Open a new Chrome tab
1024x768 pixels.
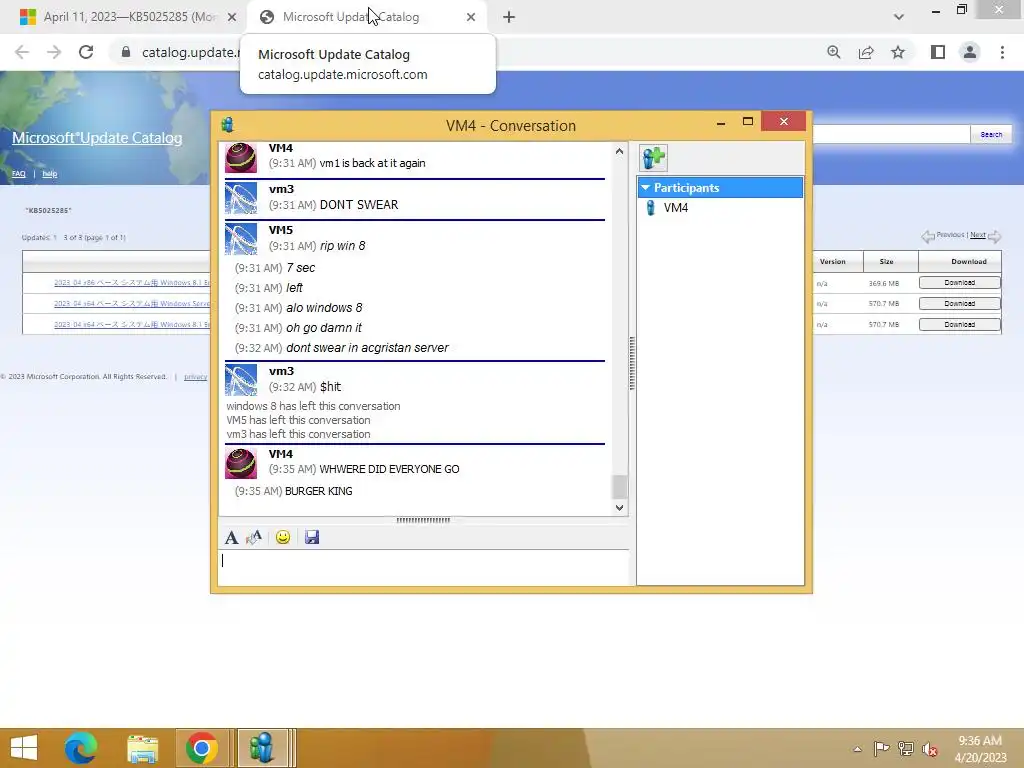[x=509, y=17]
